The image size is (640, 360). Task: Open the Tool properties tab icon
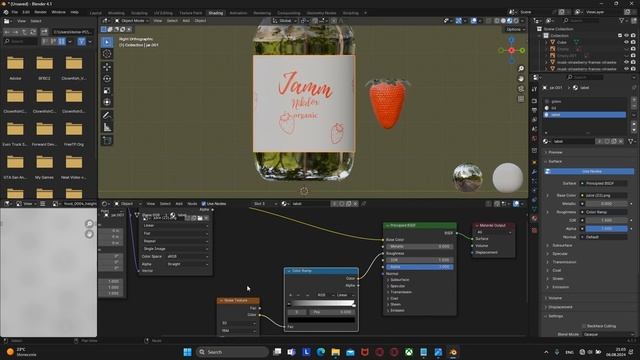(x=534, y=89)
